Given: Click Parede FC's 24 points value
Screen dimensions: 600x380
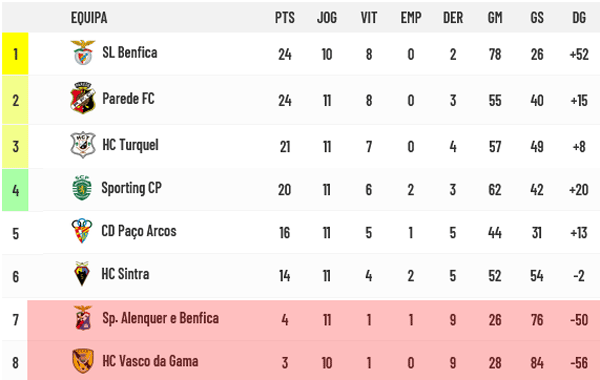Looking at the screenshot, I should point(285,101).
